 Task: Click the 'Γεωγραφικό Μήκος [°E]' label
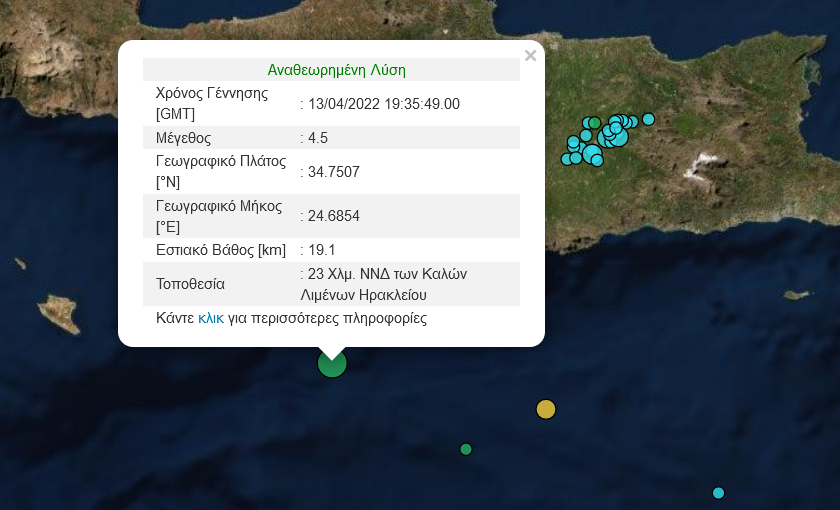pos(219,216)
